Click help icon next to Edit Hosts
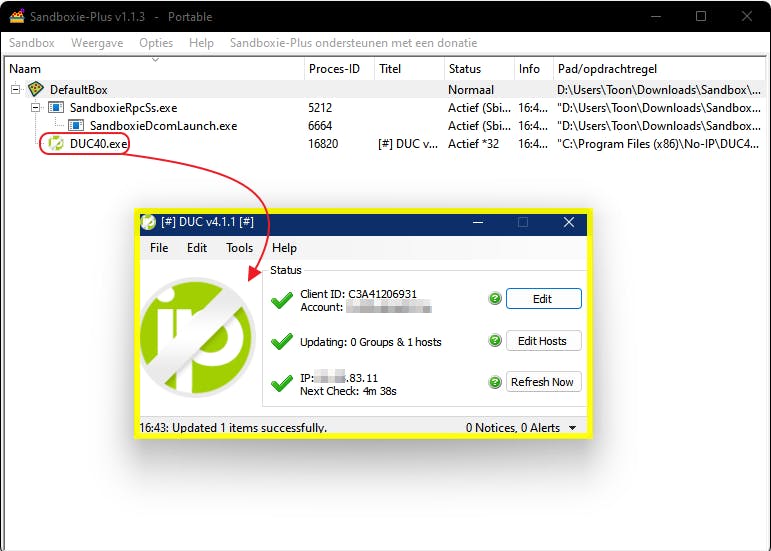Screen dimensions: 771x551 tap(495, 340)
